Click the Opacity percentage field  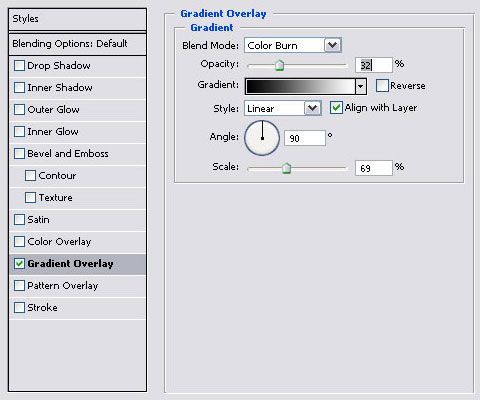(374, 65)
